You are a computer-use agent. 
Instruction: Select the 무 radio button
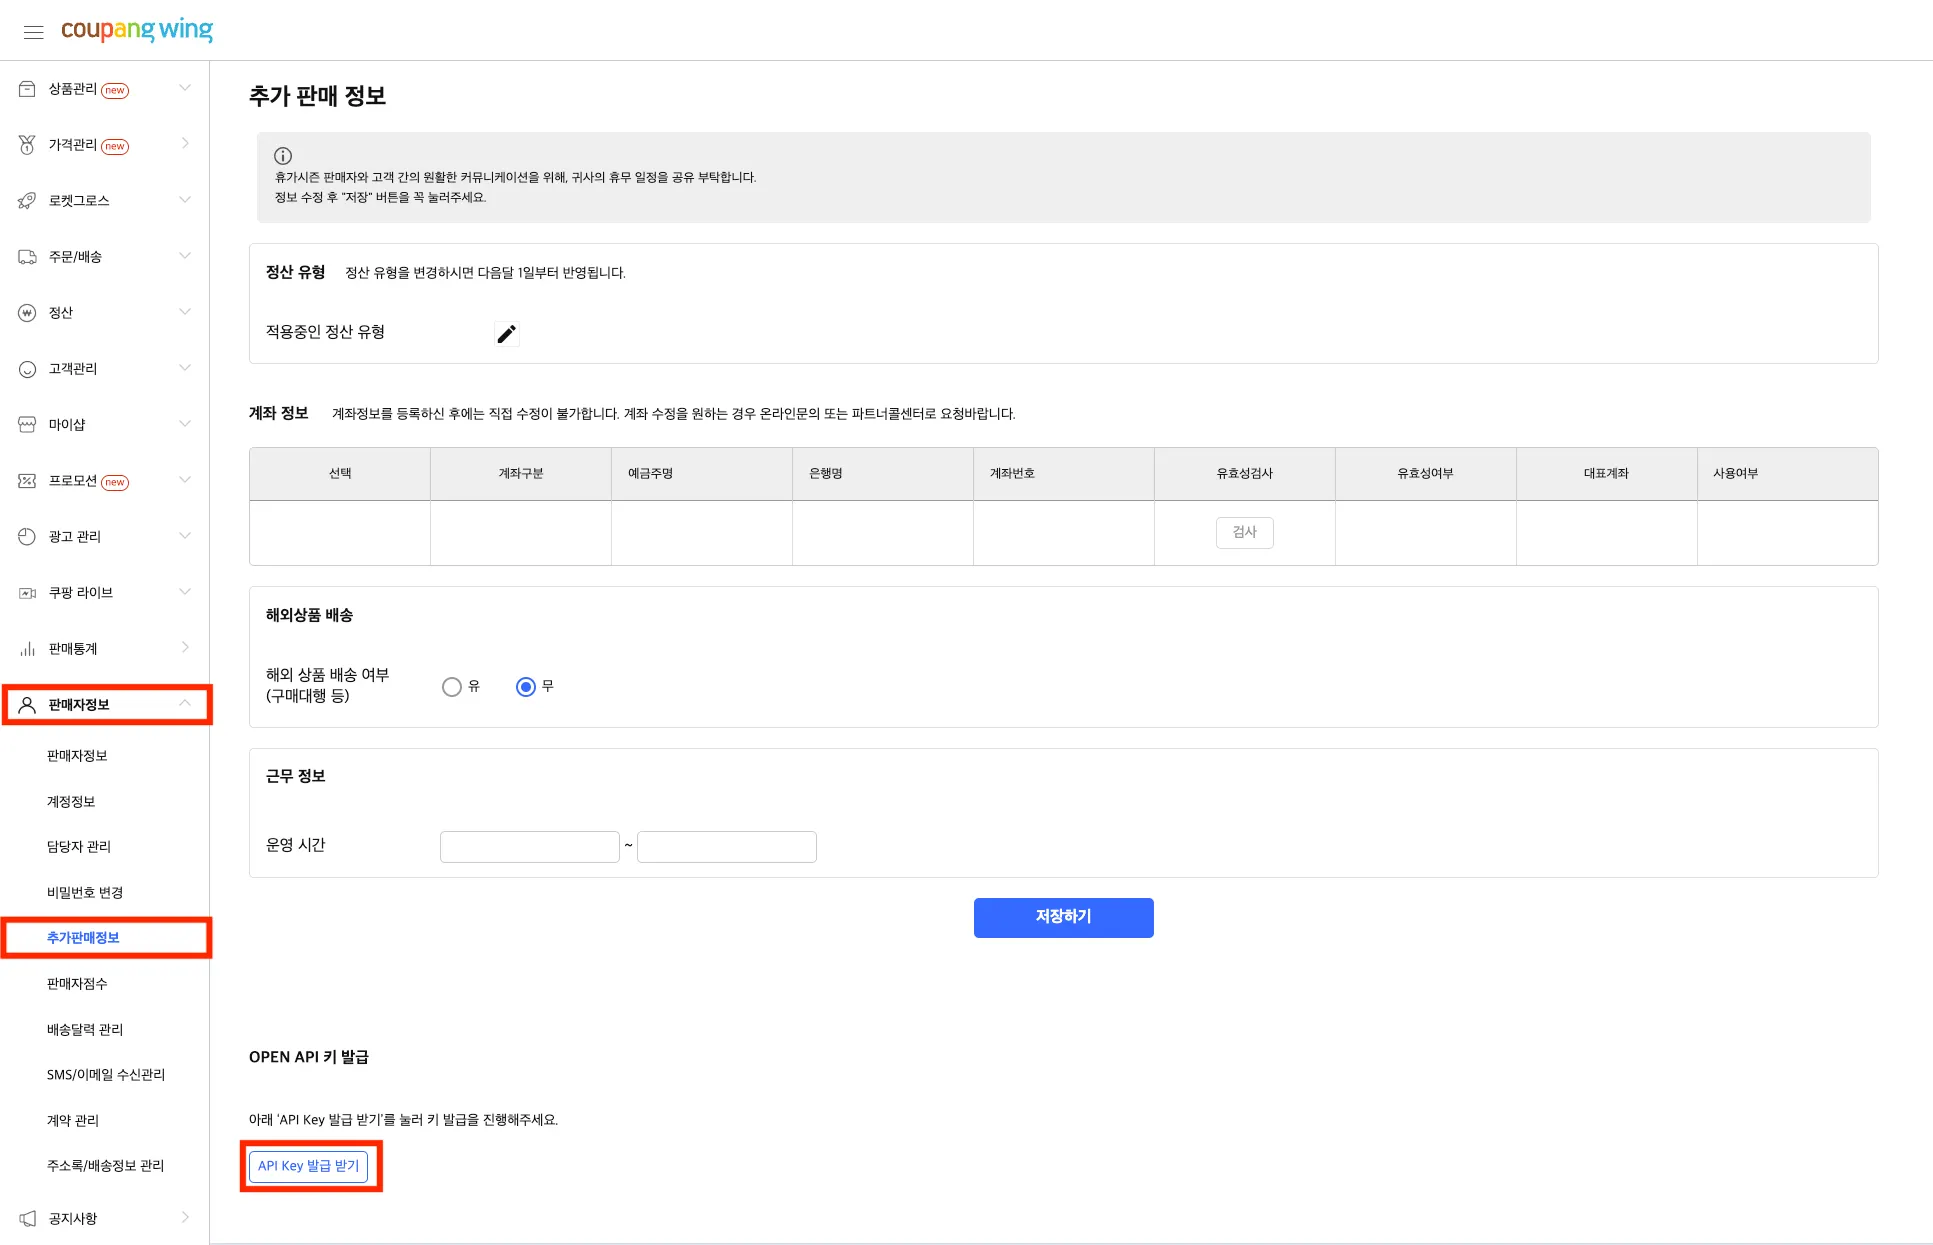point(526,687)
